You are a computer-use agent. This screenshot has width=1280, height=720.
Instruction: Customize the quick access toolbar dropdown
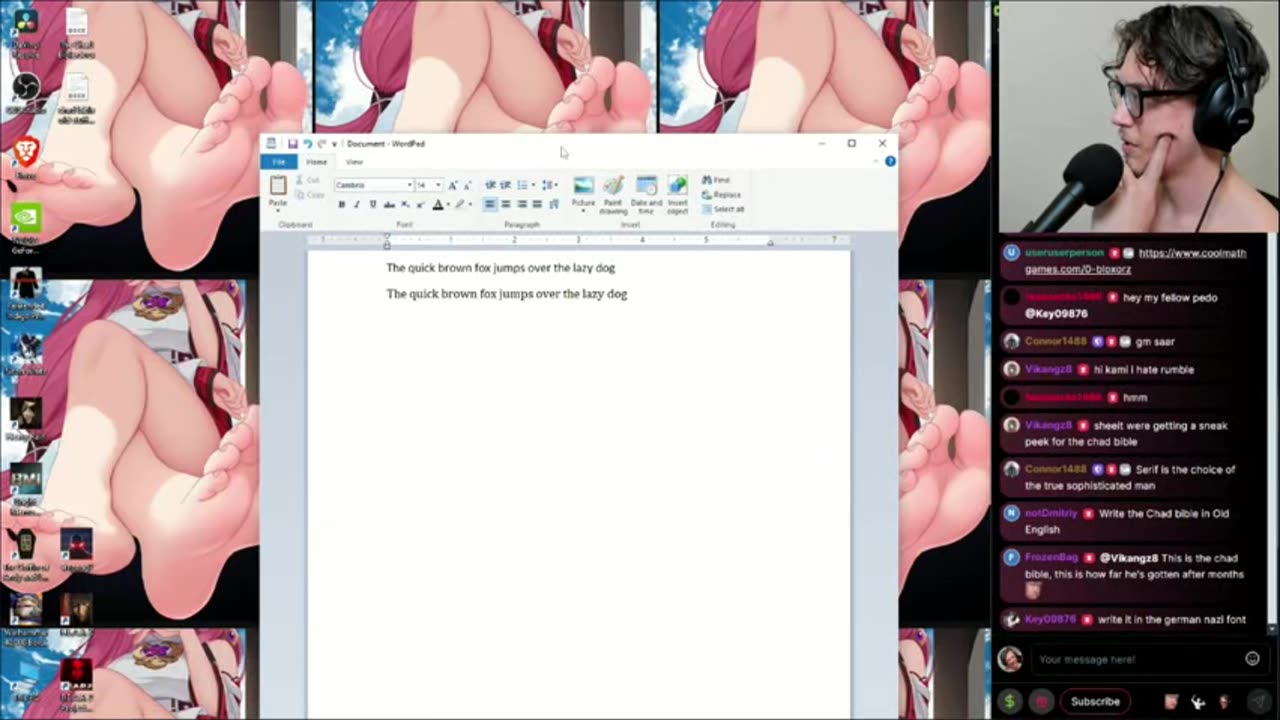click(334, 144)
